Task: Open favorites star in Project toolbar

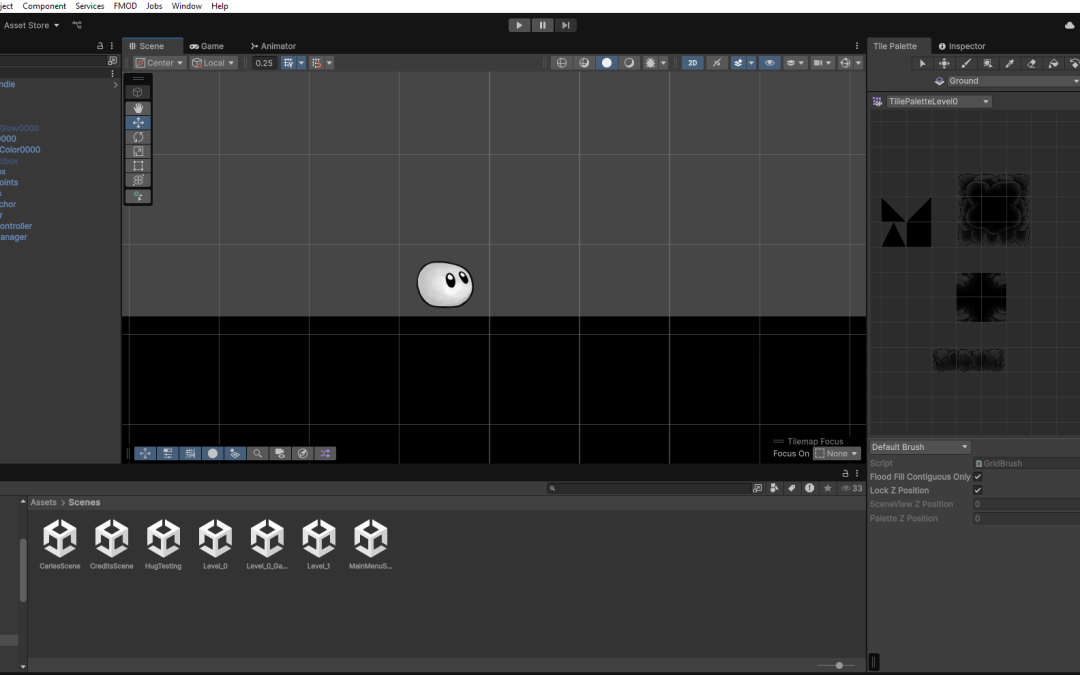Action: tap(827, 488)
